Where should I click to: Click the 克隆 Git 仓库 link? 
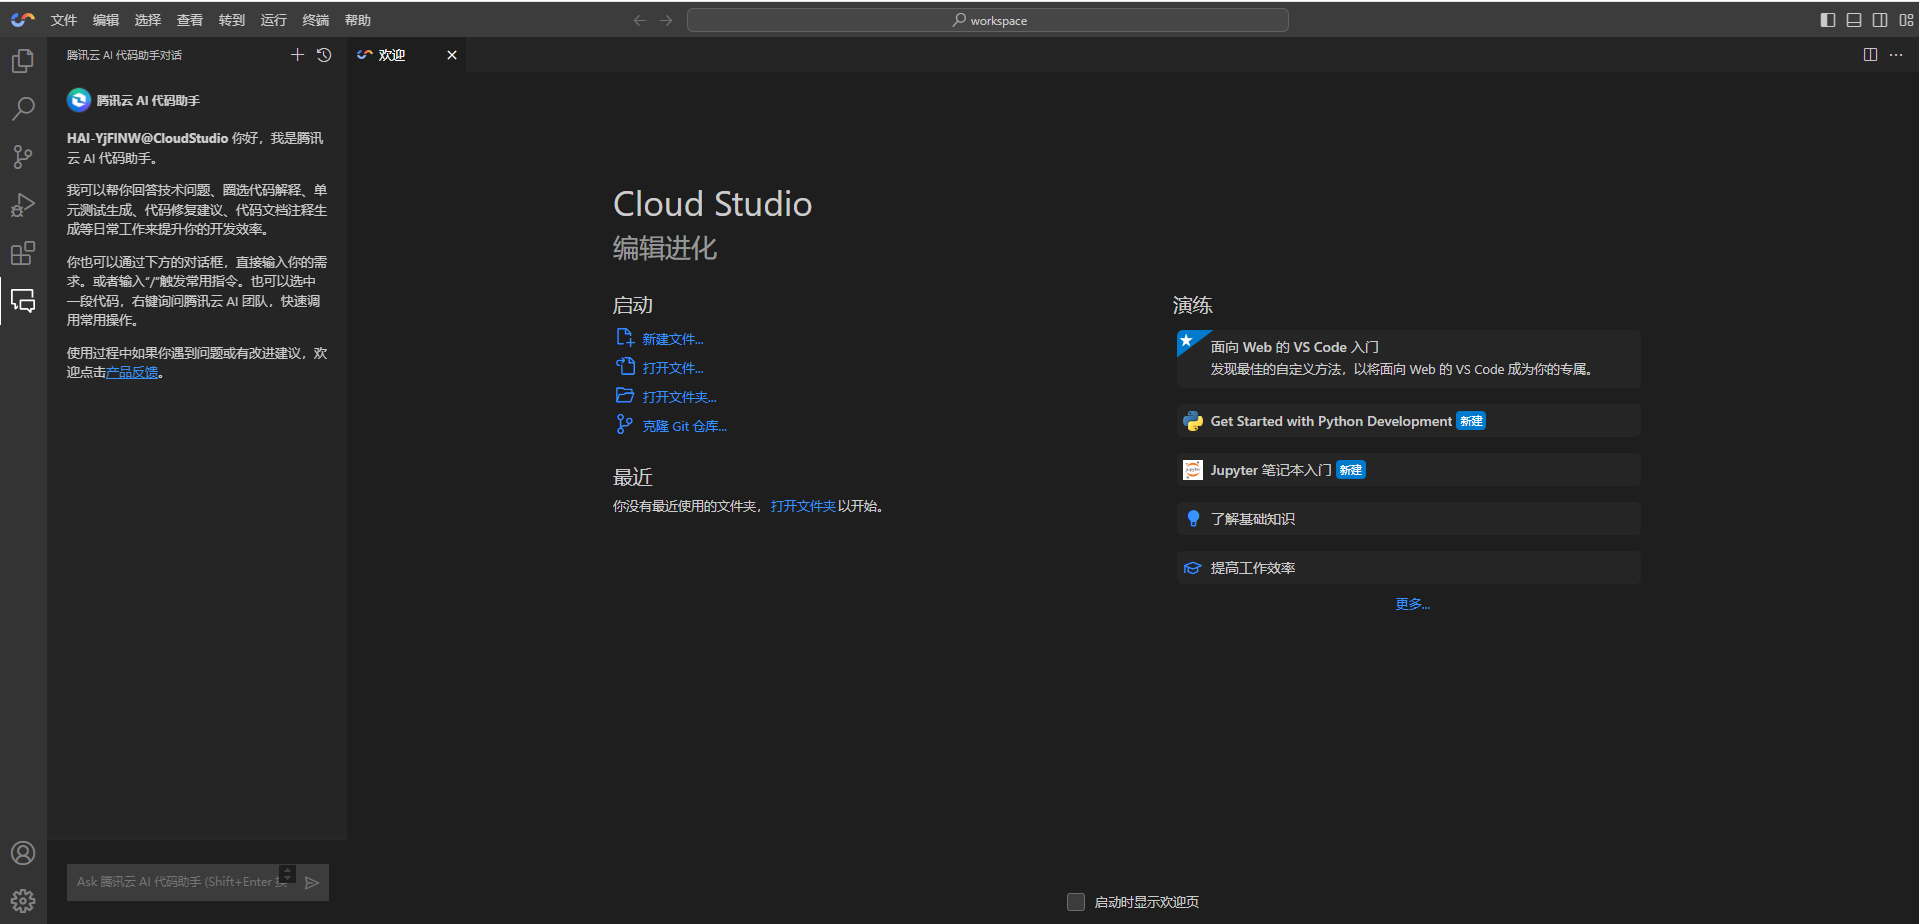tap(684, 426)
